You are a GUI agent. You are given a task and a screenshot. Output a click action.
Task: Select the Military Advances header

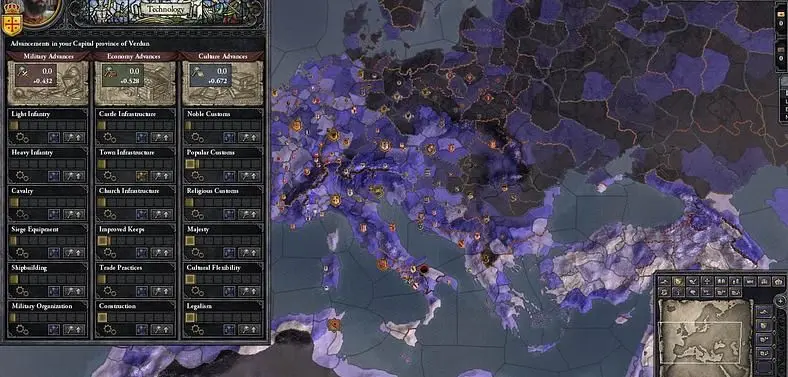[x=48, y=56]
